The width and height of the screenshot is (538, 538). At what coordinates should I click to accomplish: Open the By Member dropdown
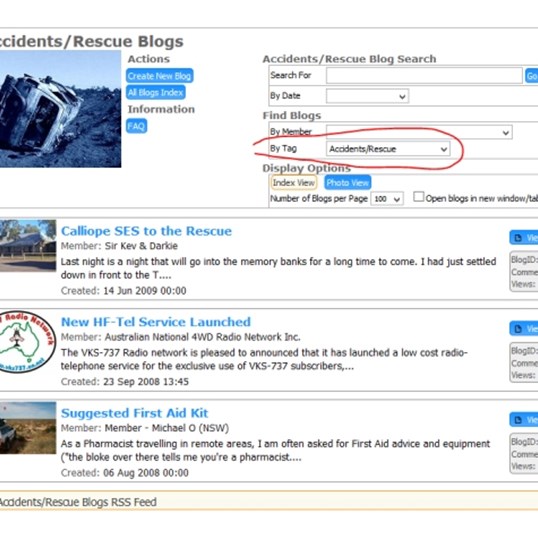coord(419,132)
